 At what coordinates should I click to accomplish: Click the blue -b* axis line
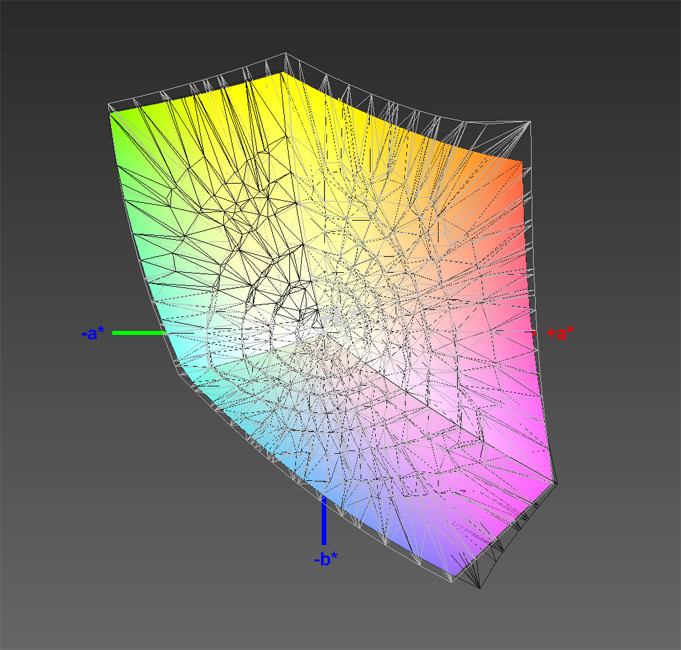[x=324, y=521]
